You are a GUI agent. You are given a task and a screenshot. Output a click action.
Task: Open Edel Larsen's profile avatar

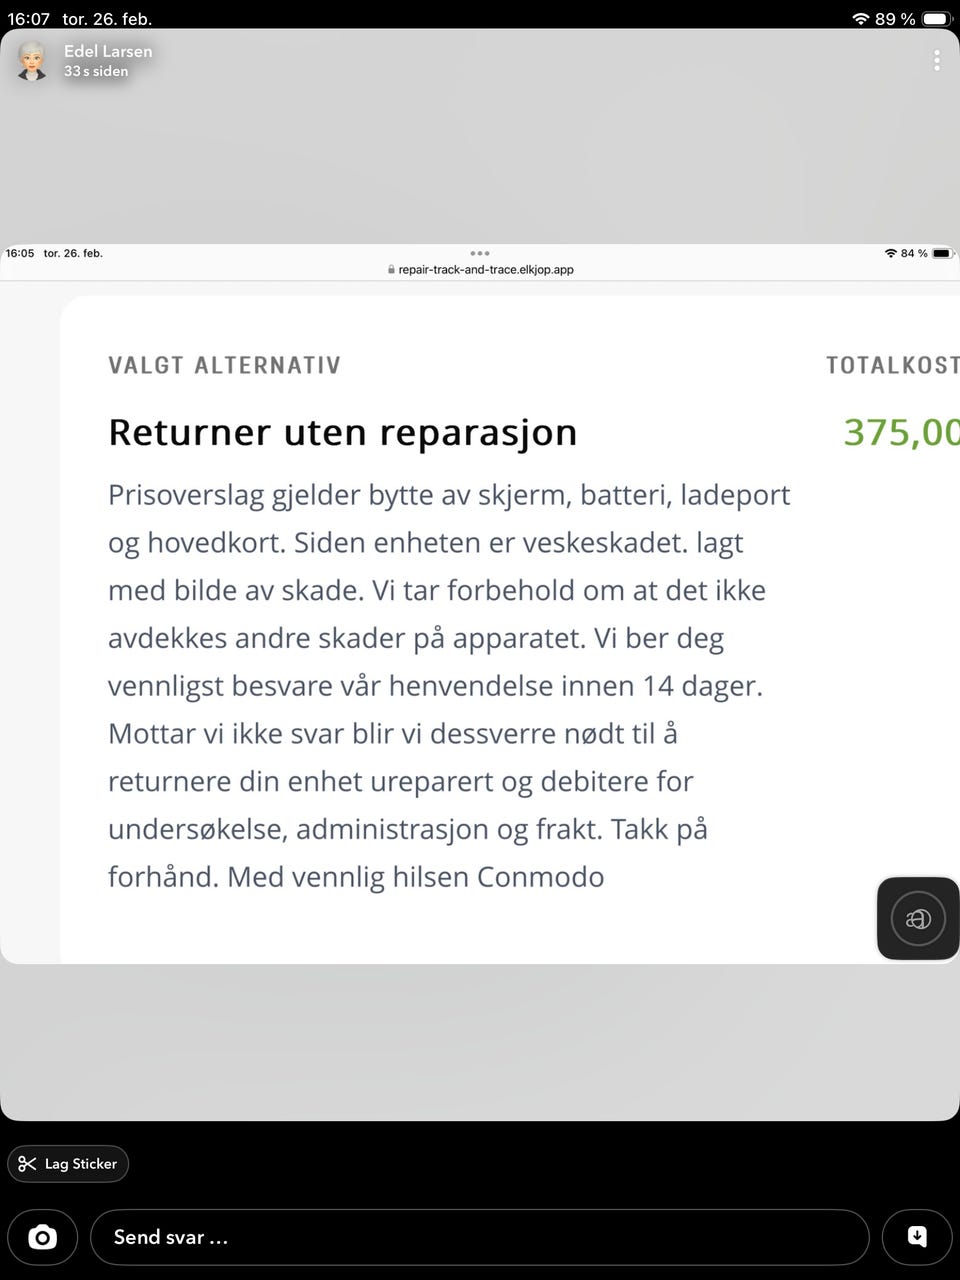click(x=32, y=61)
